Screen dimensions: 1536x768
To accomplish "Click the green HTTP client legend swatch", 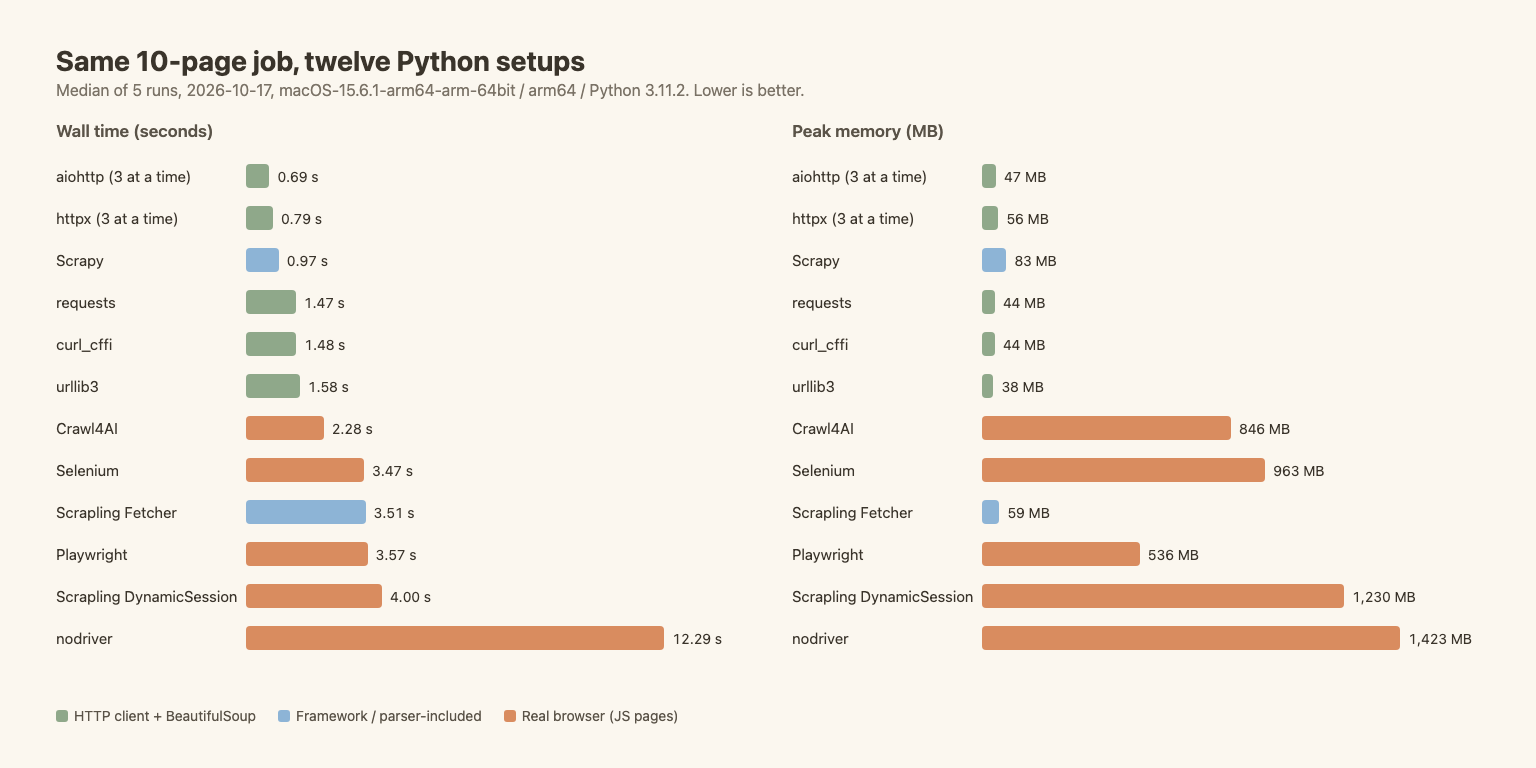I will (x=62, y=716).
